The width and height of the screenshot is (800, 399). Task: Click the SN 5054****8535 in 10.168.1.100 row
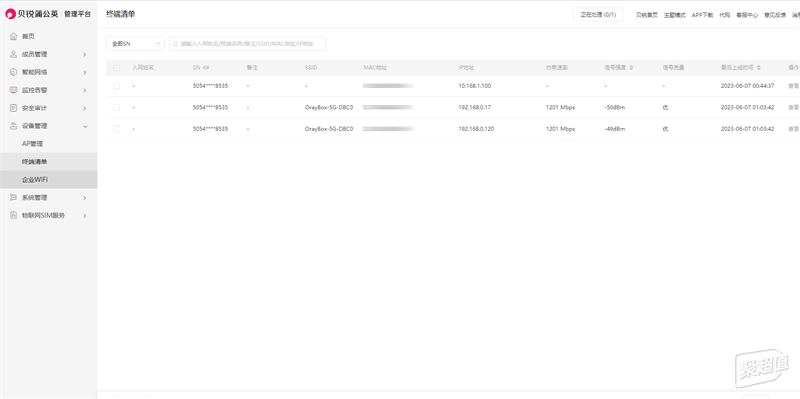tap(210, 86)
